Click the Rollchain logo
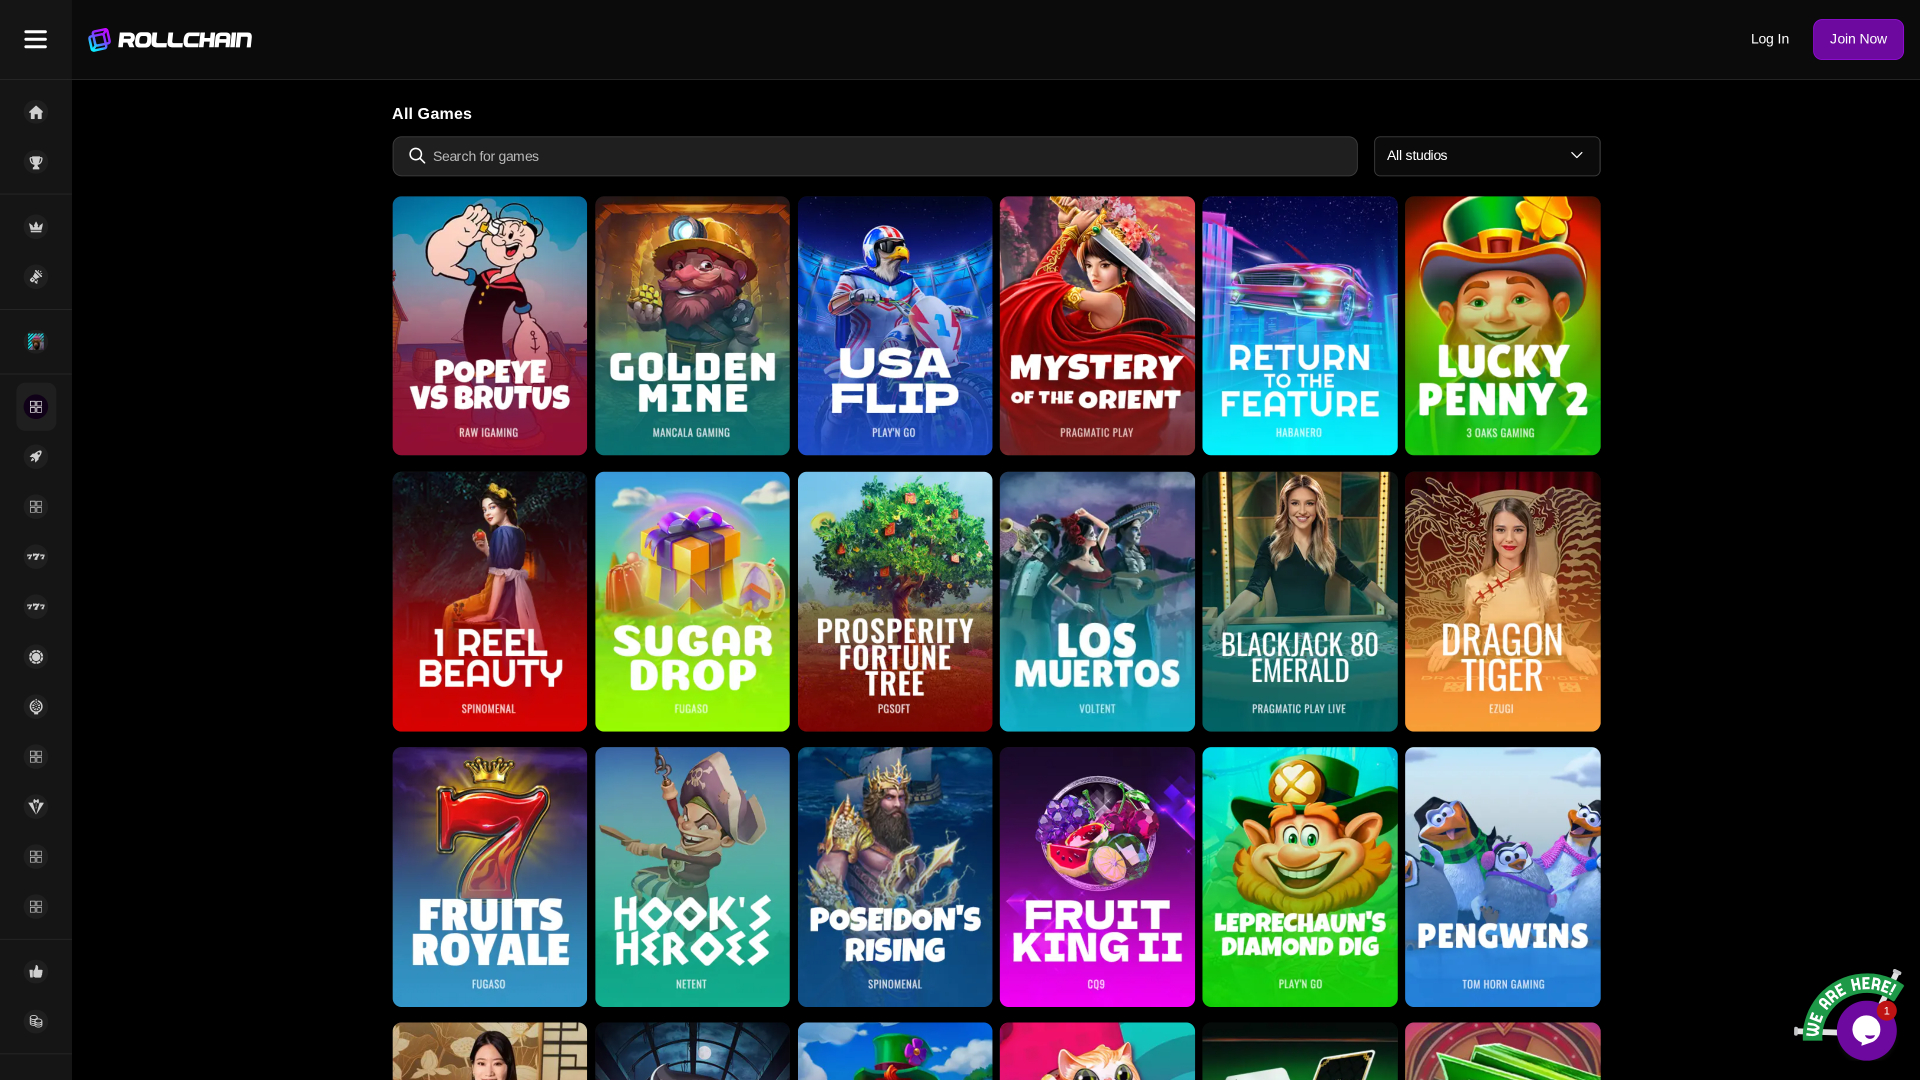The height and width of the screenshot is (1080, 1920). pos(169,39)
